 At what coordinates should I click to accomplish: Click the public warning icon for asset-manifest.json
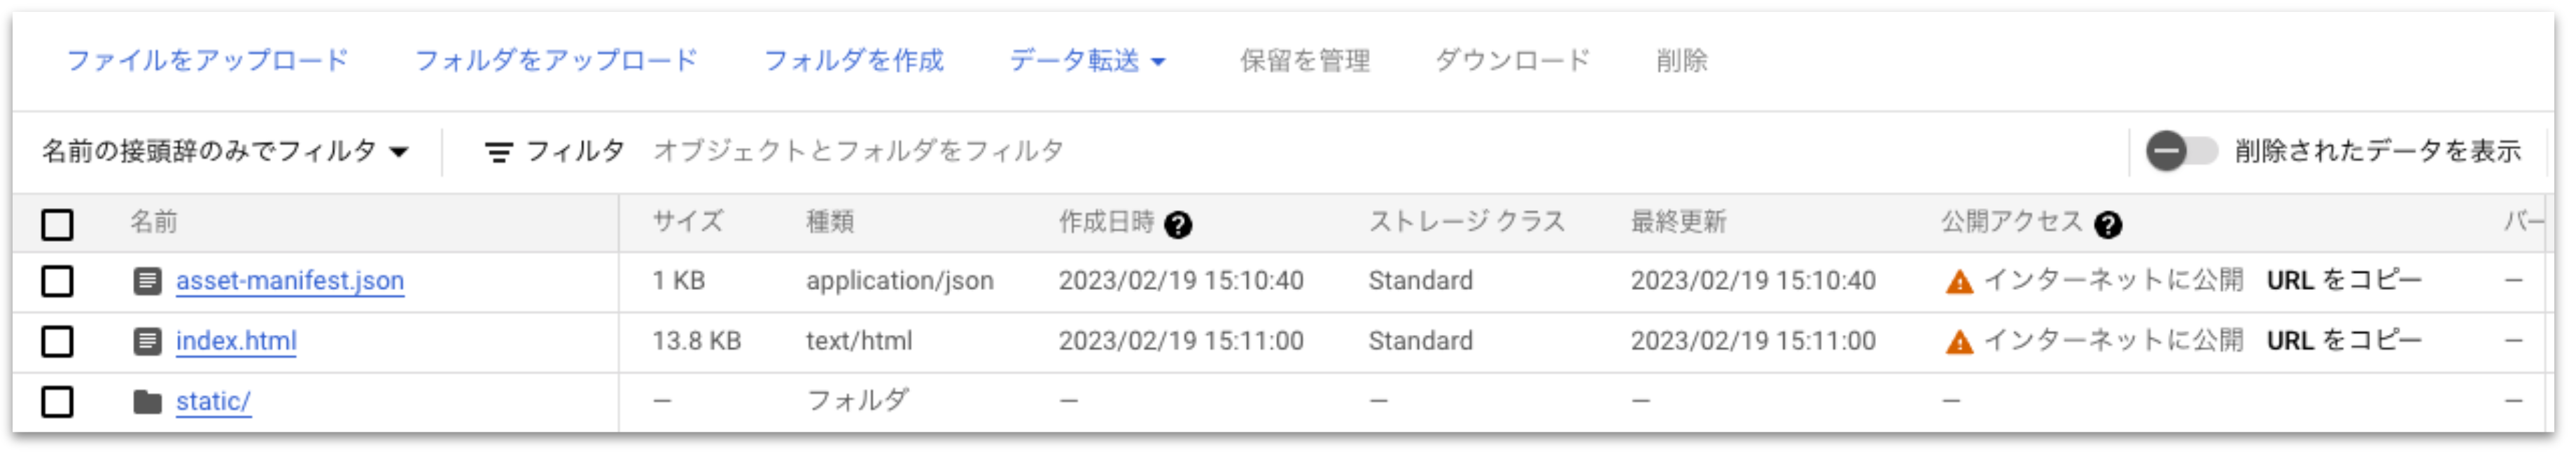tap(1959, 282)
